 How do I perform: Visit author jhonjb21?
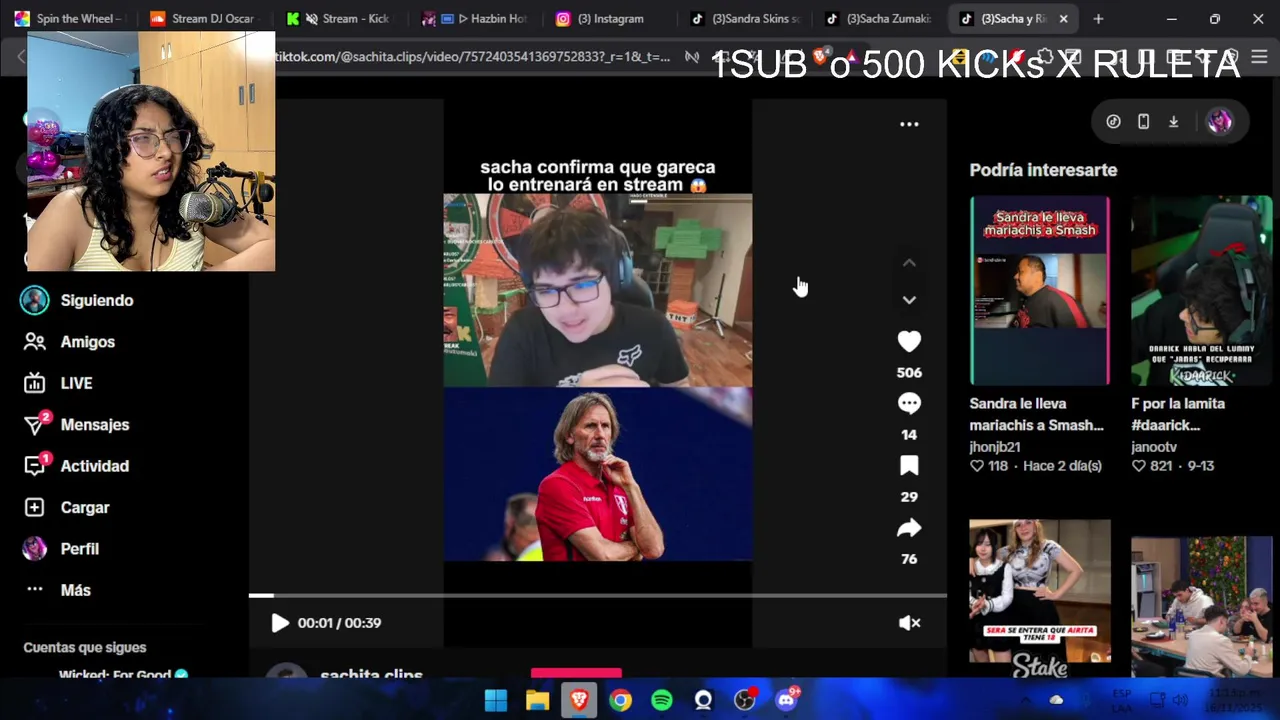pos(994,447)
